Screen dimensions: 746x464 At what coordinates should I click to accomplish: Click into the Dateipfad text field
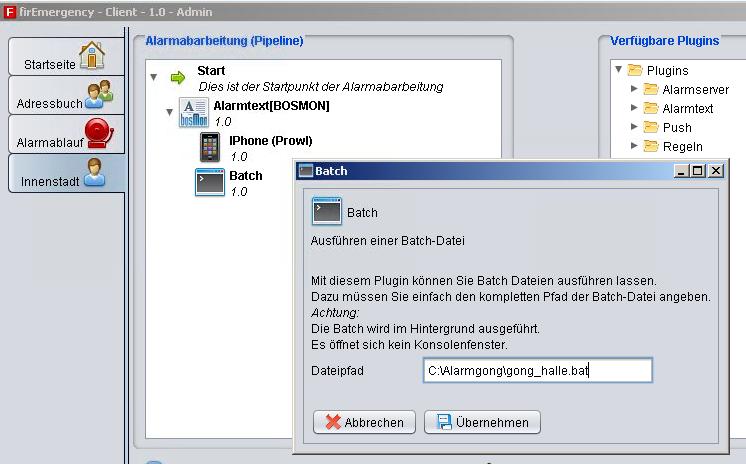537,371
